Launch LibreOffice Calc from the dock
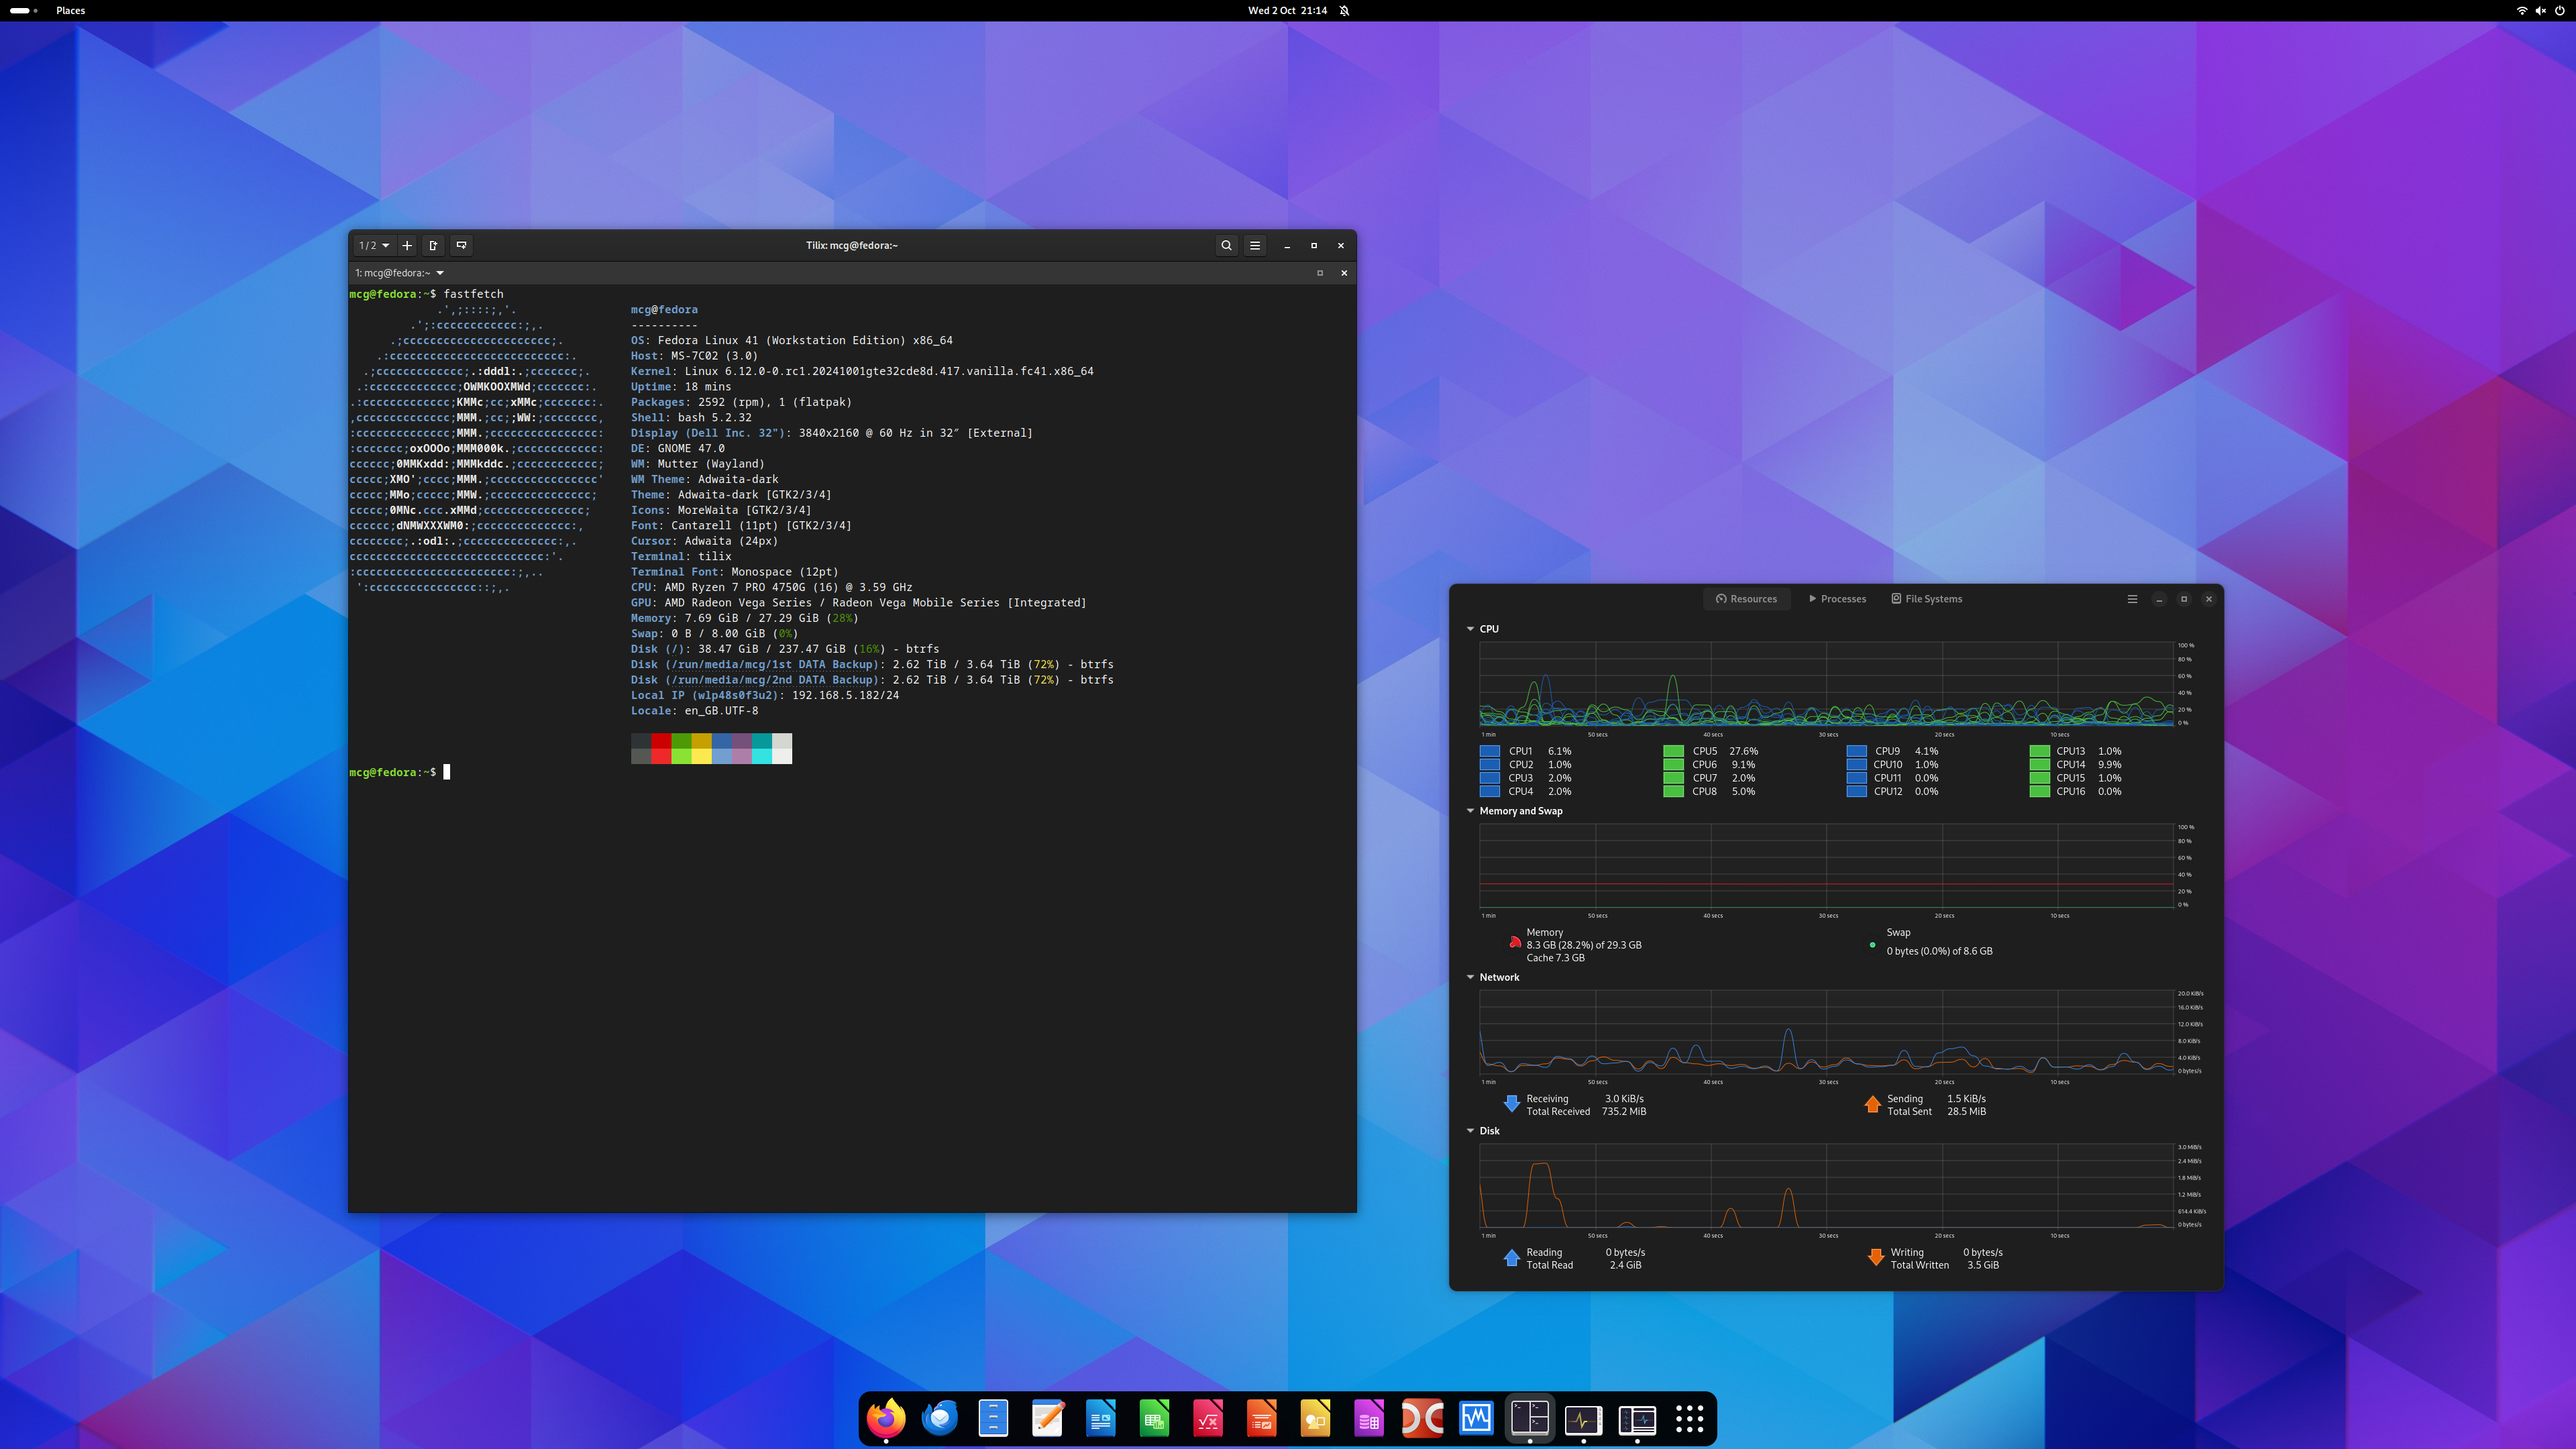 tap(1154, 1418)
